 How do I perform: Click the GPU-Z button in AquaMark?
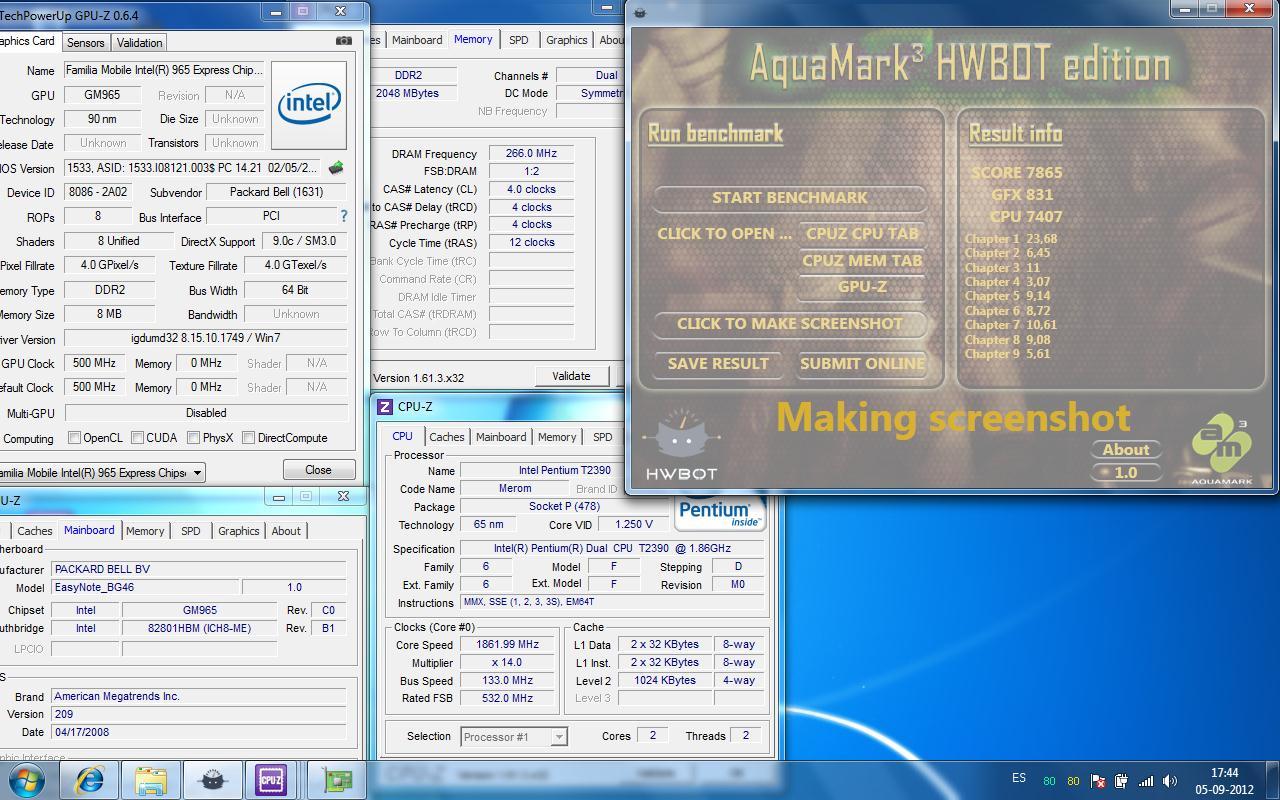click(x=862, y=287)
